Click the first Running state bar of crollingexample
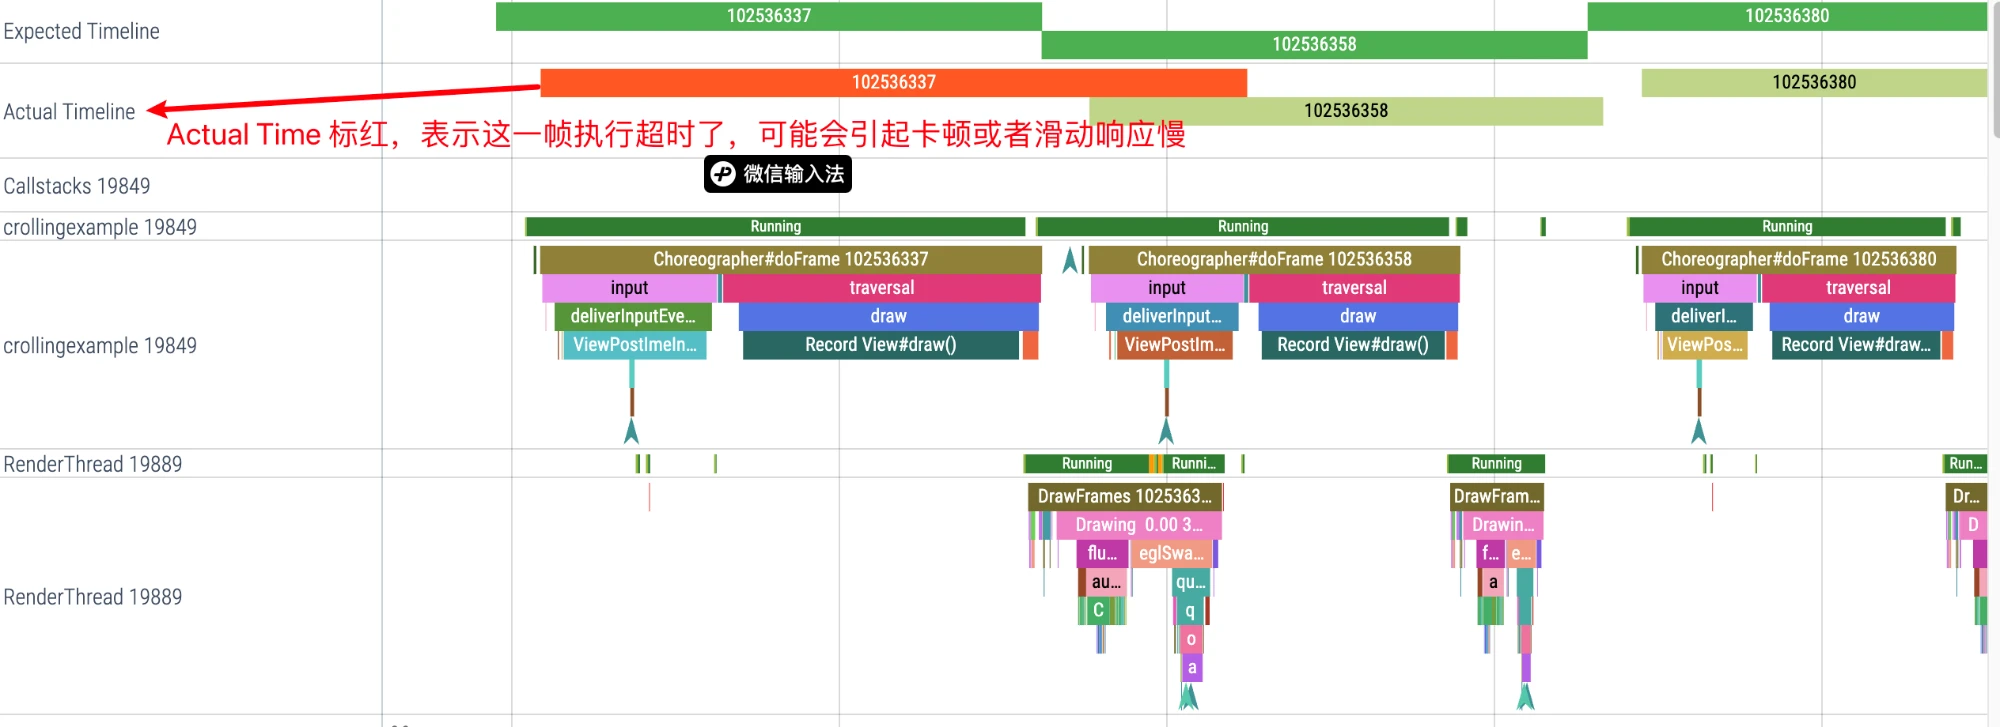Viewport: 2000px width, 727px height. pos(775,227)
